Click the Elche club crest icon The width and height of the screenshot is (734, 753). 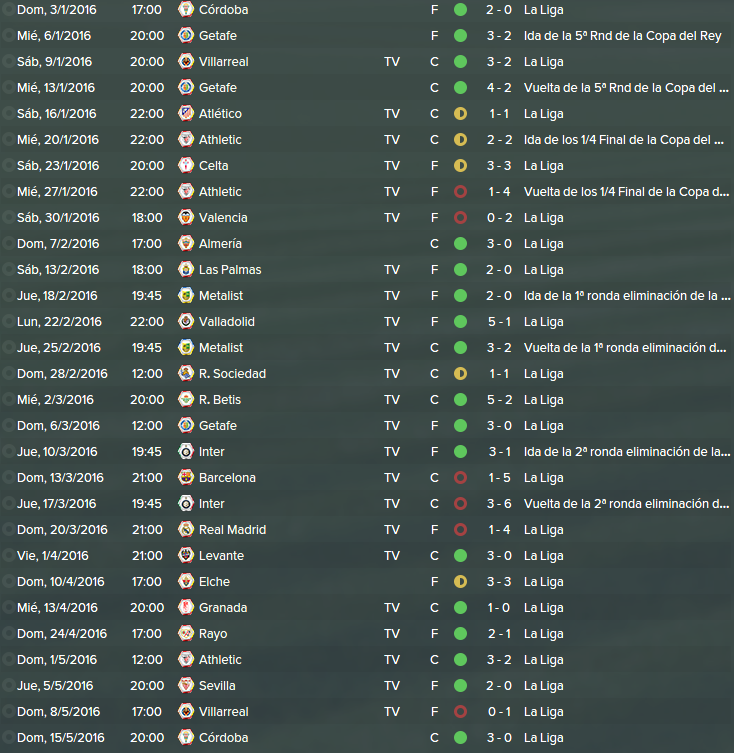pos(186,581)
